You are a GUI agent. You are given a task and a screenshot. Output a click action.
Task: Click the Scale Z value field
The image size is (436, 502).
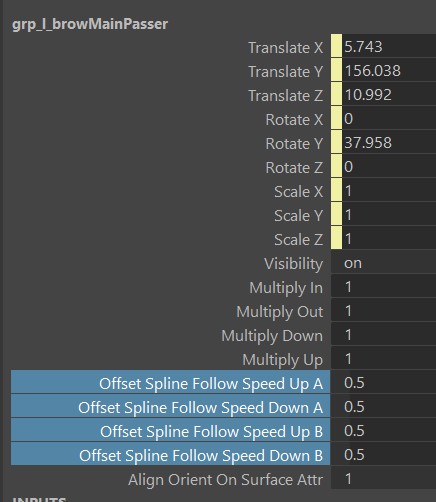pos(389,238)
